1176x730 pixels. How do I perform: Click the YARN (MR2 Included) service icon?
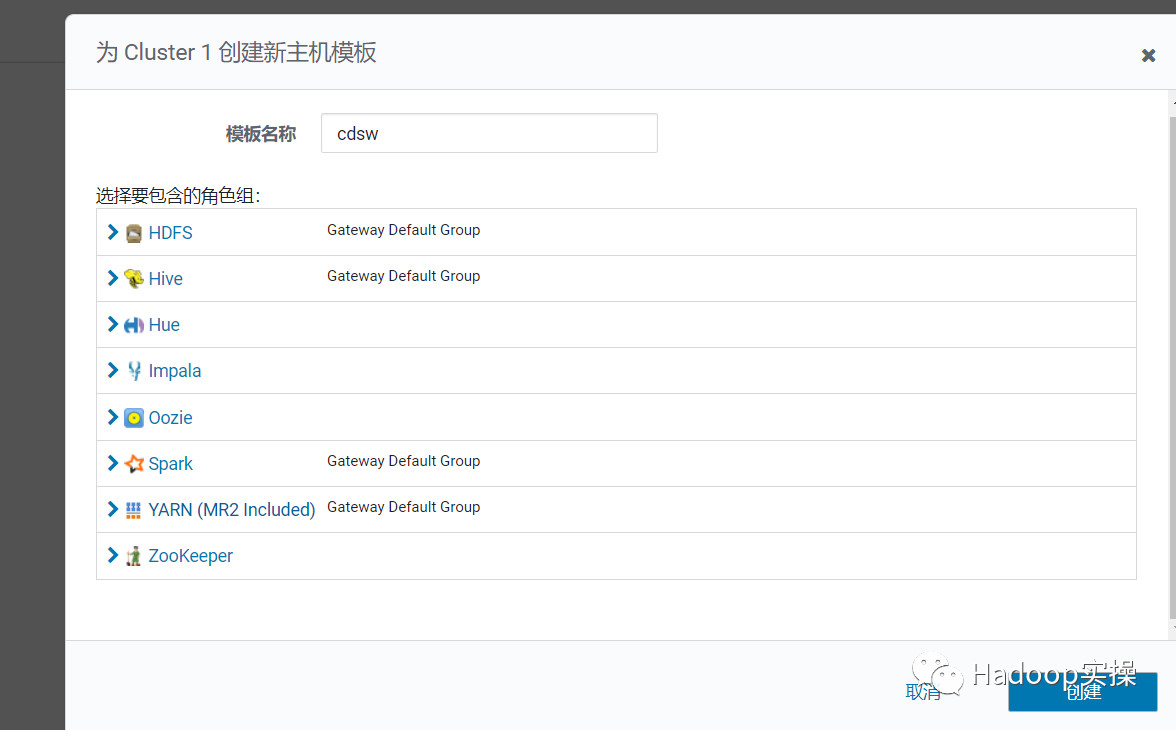pos(133,509)
